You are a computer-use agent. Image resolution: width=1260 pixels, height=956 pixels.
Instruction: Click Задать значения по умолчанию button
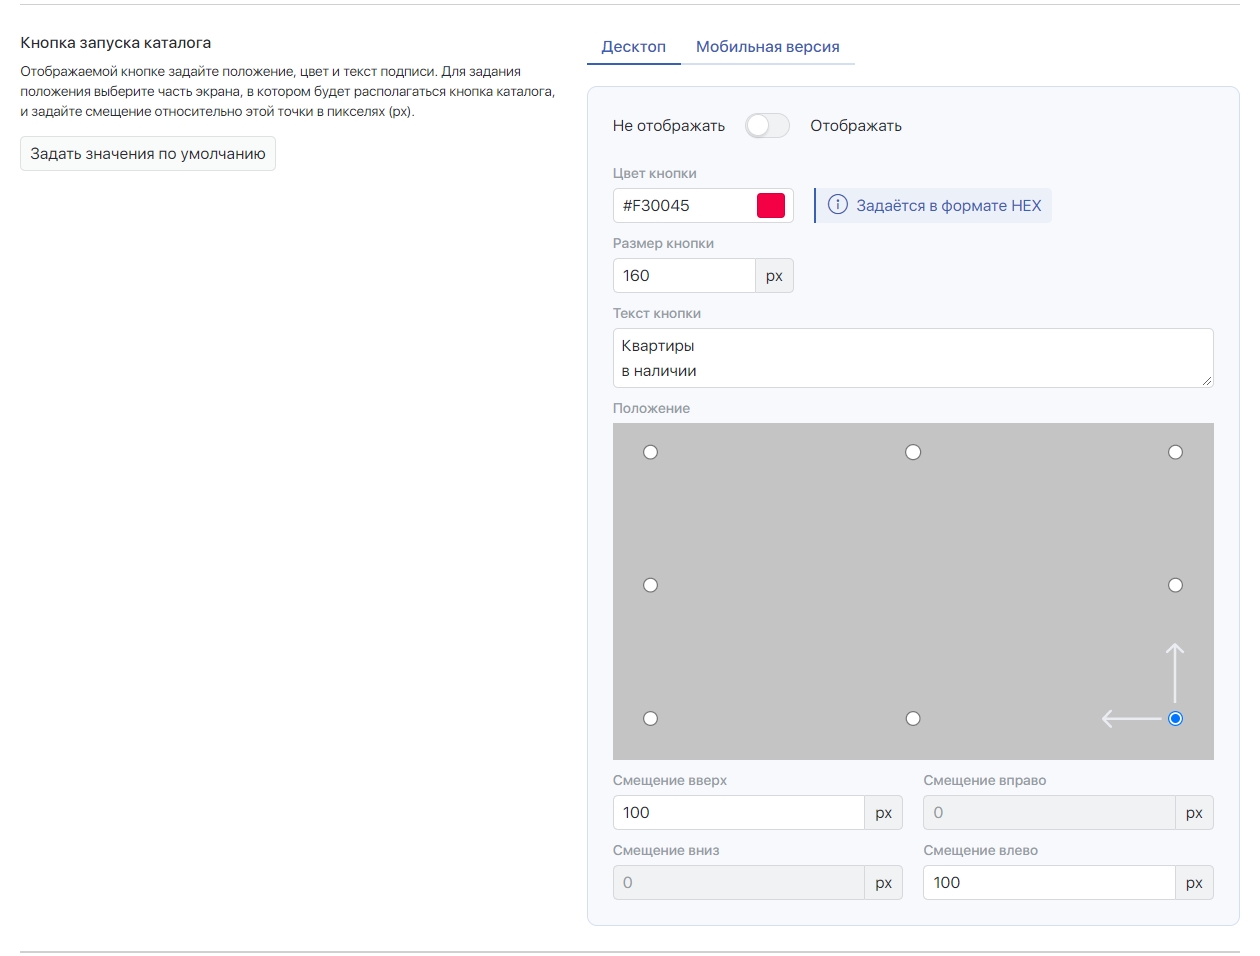coord(148,154)
